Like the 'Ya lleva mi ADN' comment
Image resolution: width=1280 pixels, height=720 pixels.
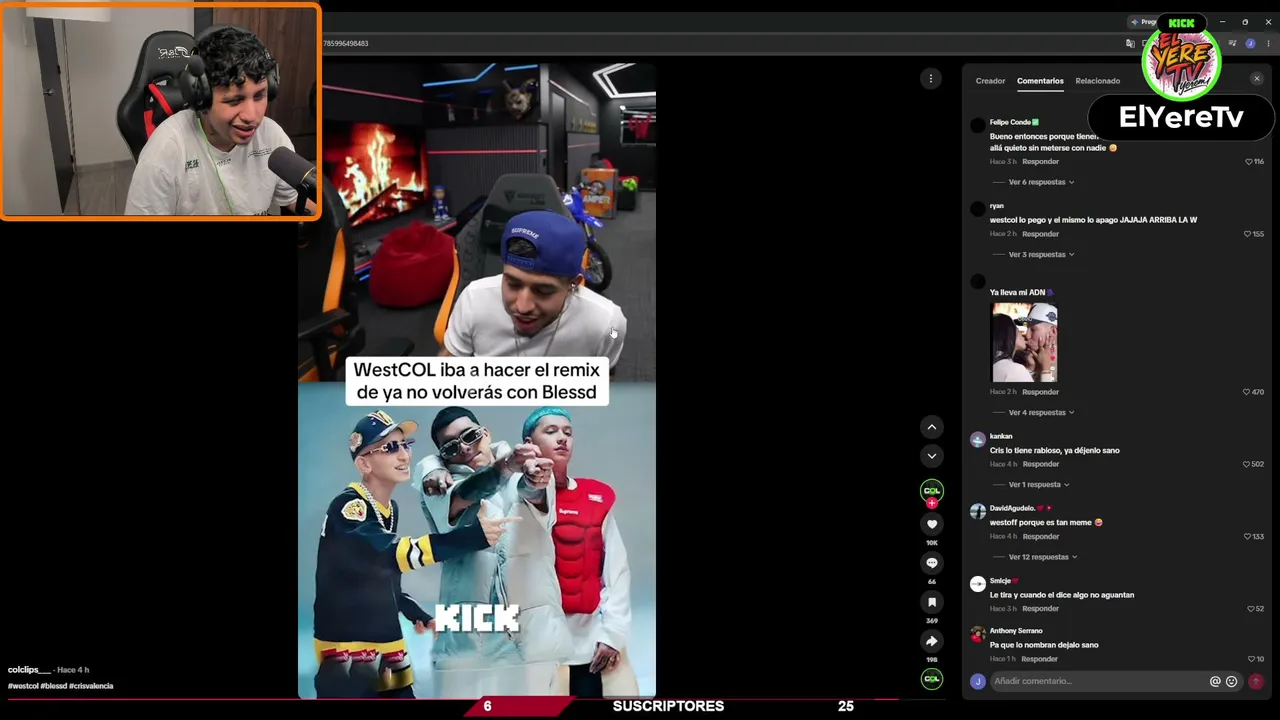(x=1248, y=392)
